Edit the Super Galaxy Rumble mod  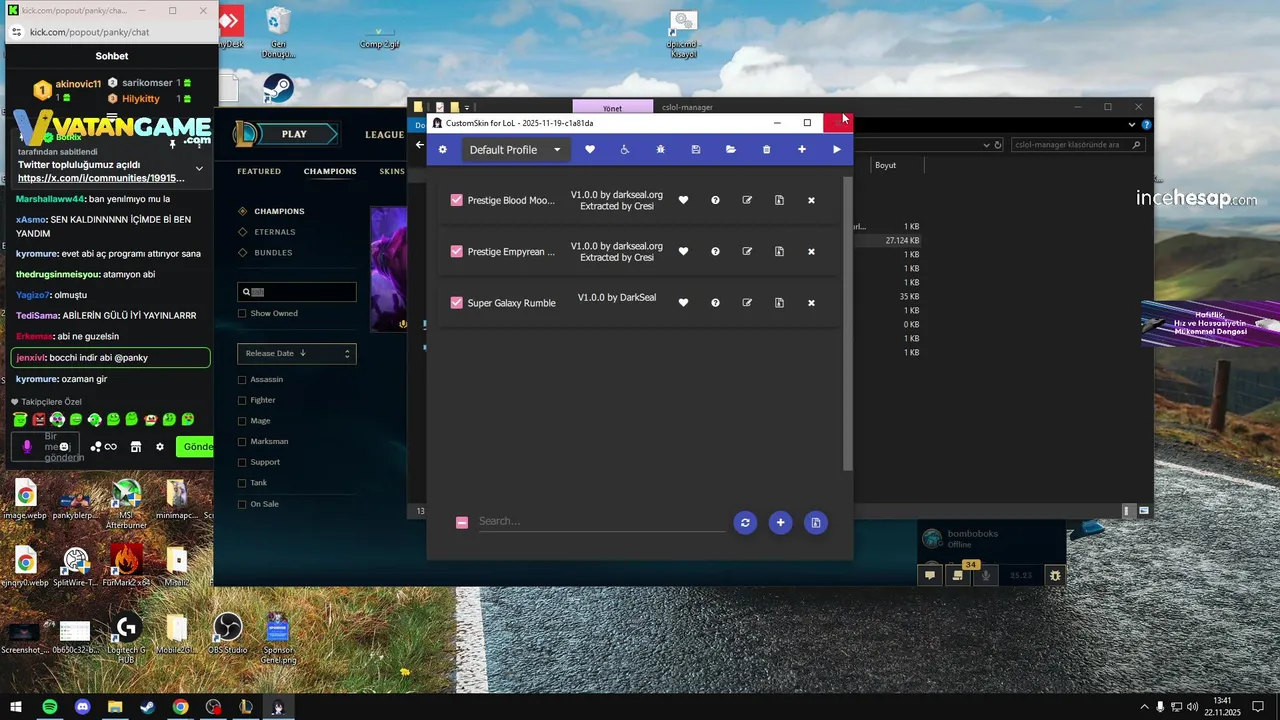[x=747, y=302]
